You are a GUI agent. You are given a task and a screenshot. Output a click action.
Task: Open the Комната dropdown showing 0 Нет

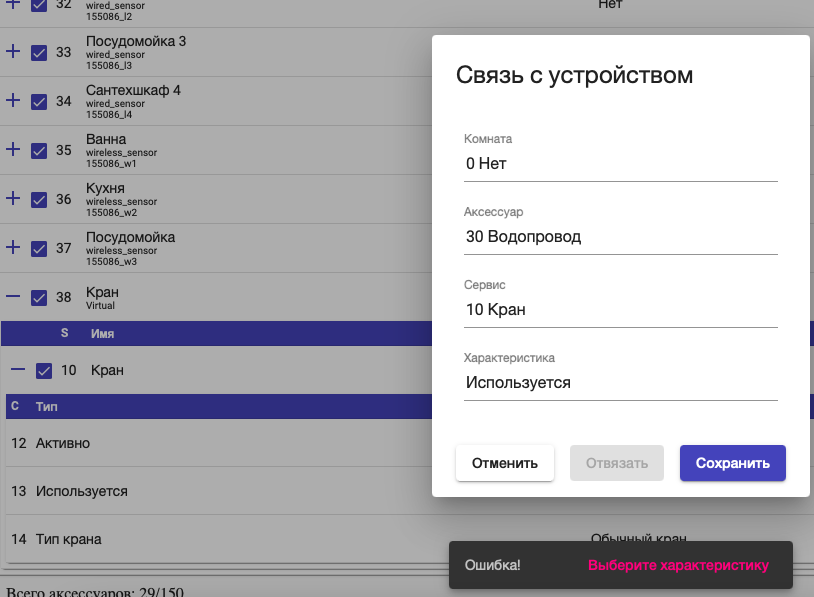tap(620, 164)
